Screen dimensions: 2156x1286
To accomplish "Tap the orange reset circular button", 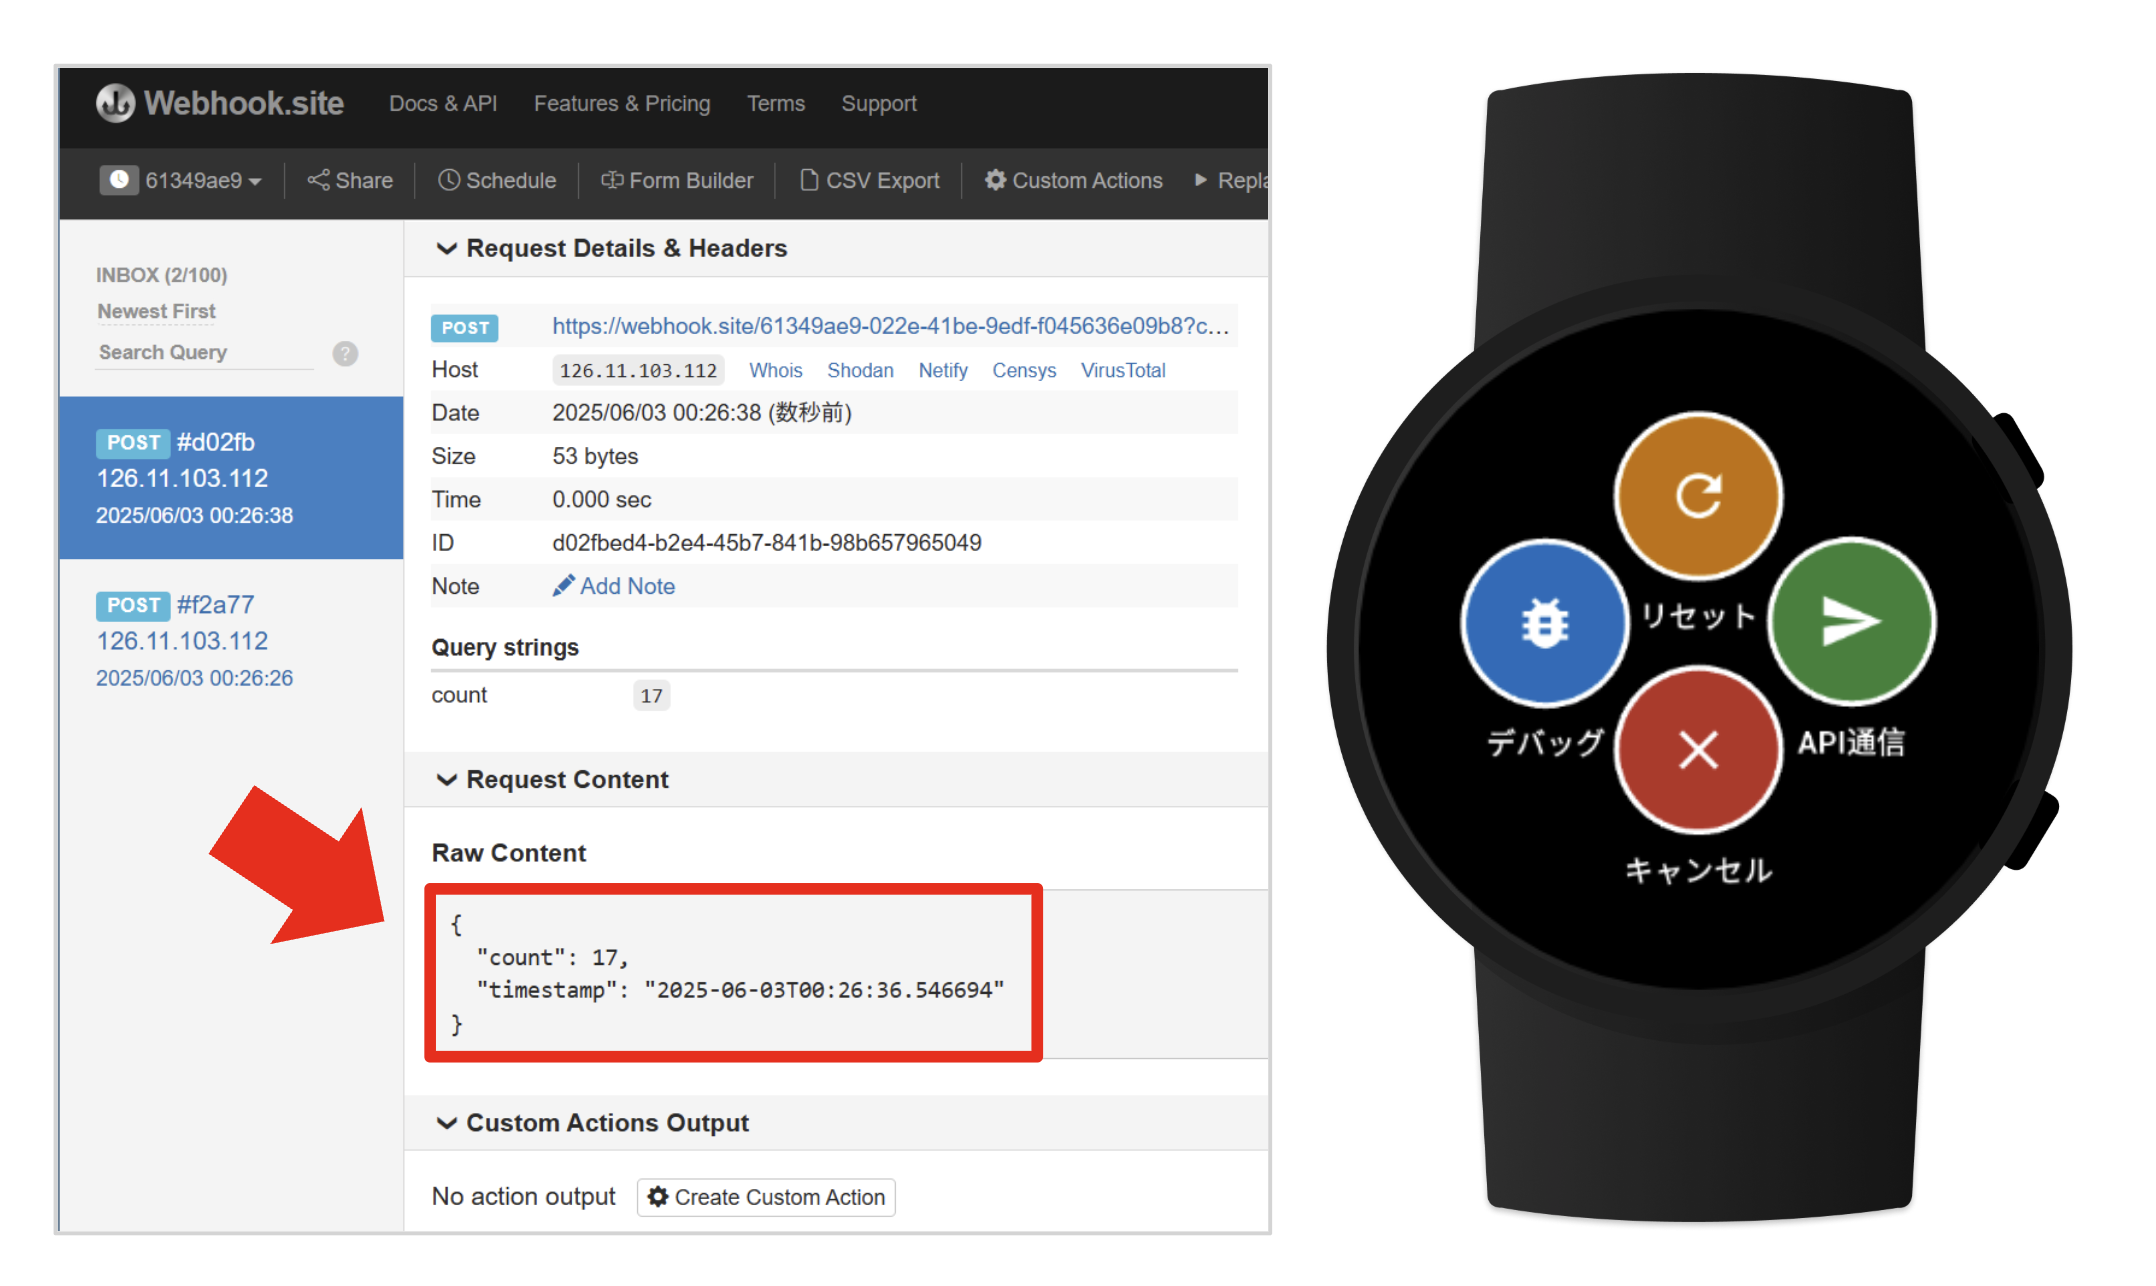I will (x=1697, y=495).
